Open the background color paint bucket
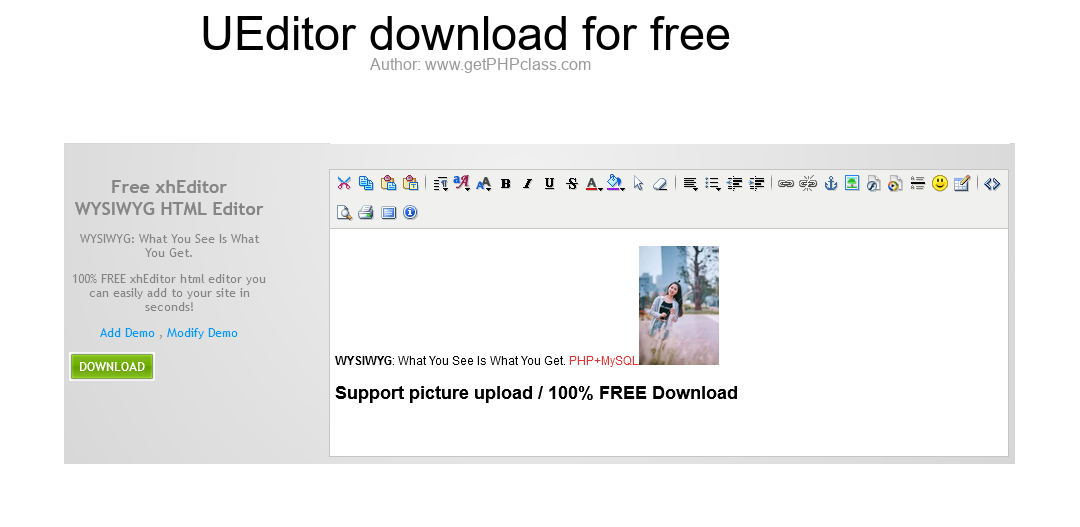Viewport: 1080px width, 527px height. coord(615,183)
